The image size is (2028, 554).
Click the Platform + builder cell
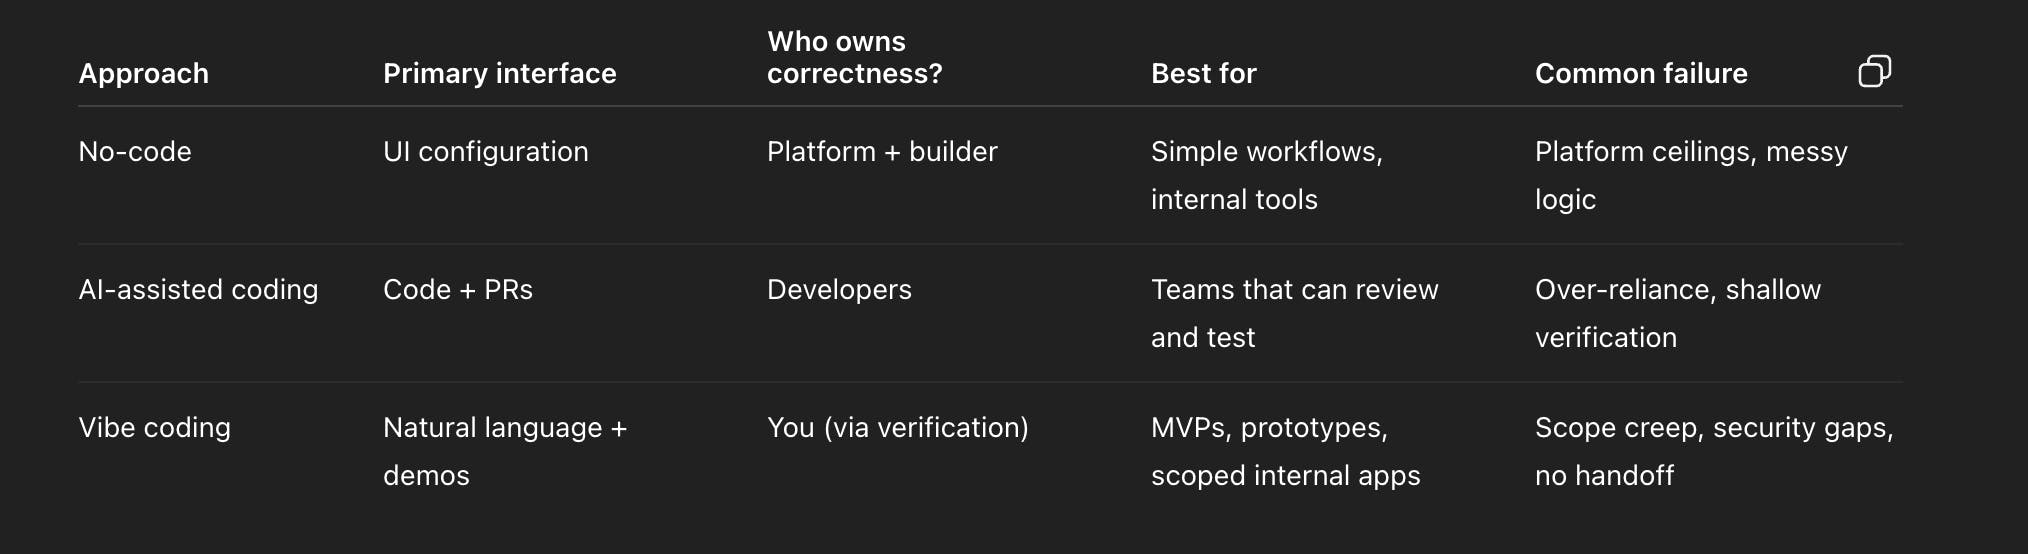coord(882,152)
